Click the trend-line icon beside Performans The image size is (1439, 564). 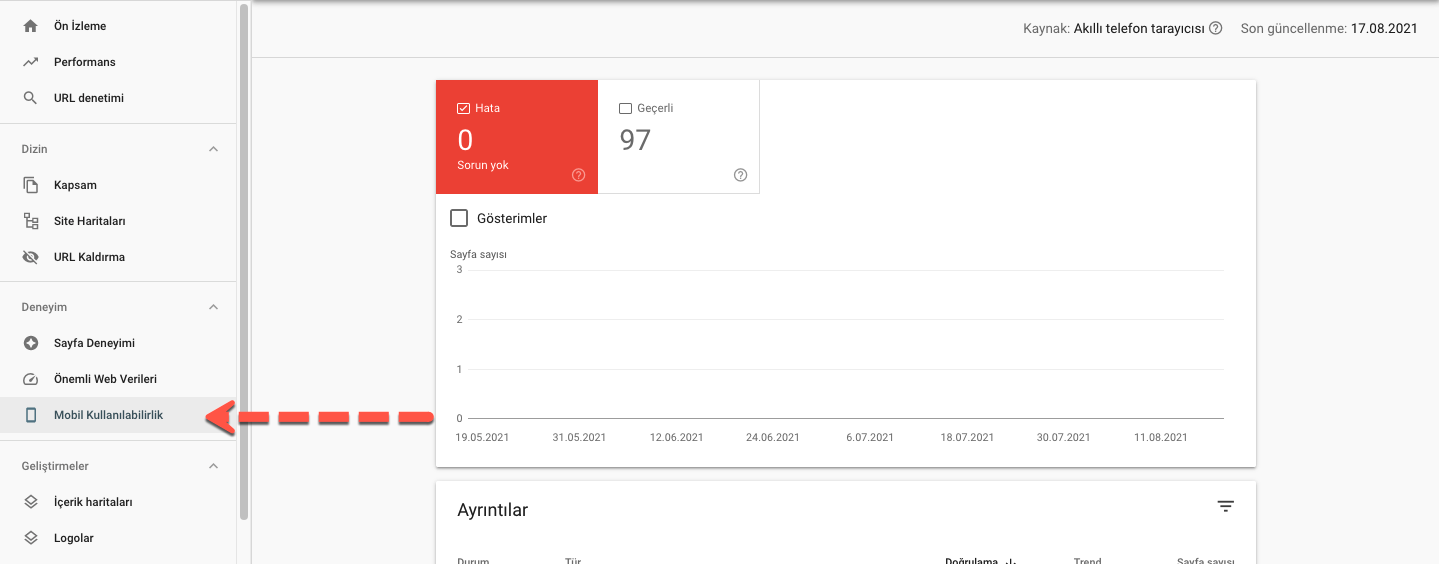click(30, 62)
